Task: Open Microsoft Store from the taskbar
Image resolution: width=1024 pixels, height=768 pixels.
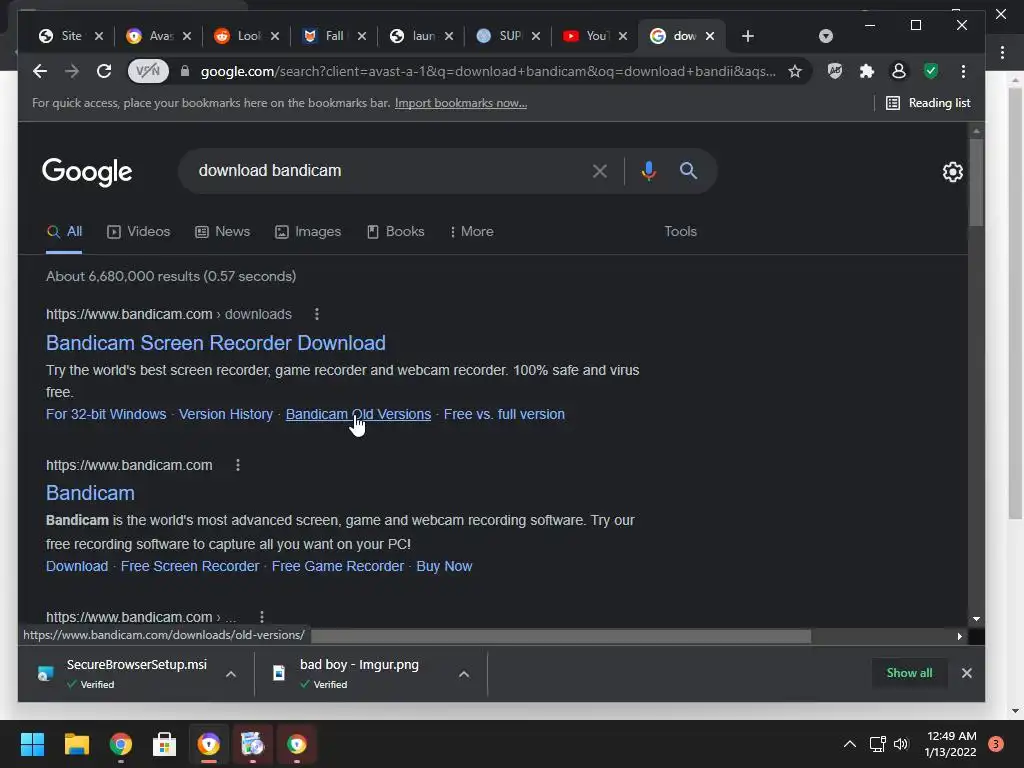Action: coord(164,744)
